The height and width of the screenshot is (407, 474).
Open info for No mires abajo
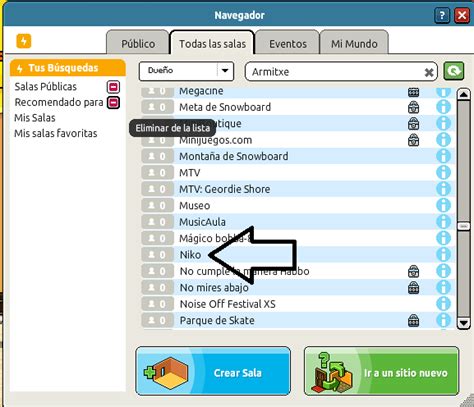pos(443,287)
